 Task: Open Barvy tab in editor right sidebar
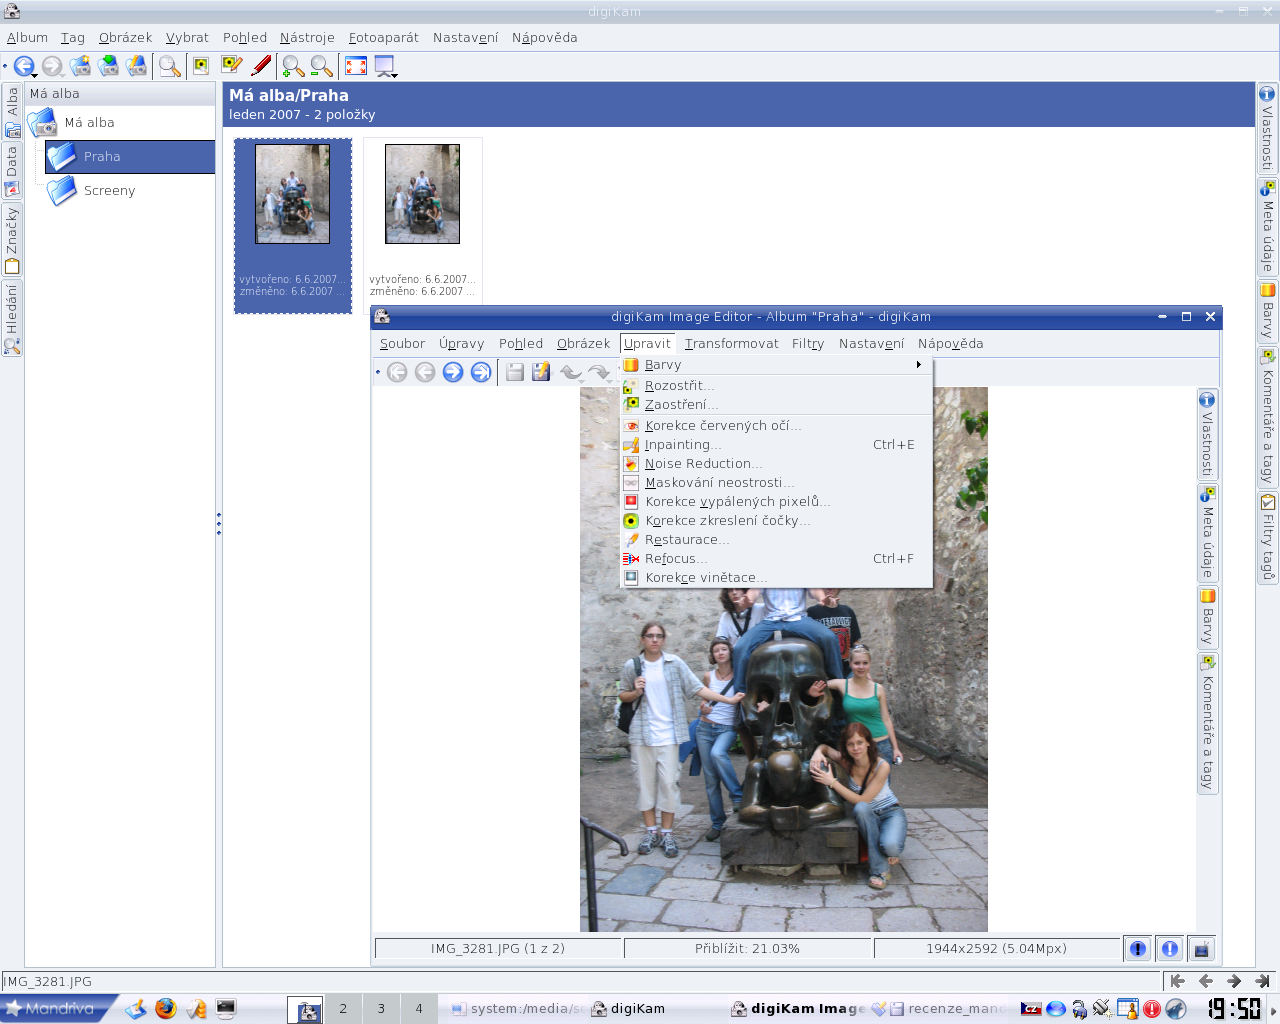(x=1208, y=617)
